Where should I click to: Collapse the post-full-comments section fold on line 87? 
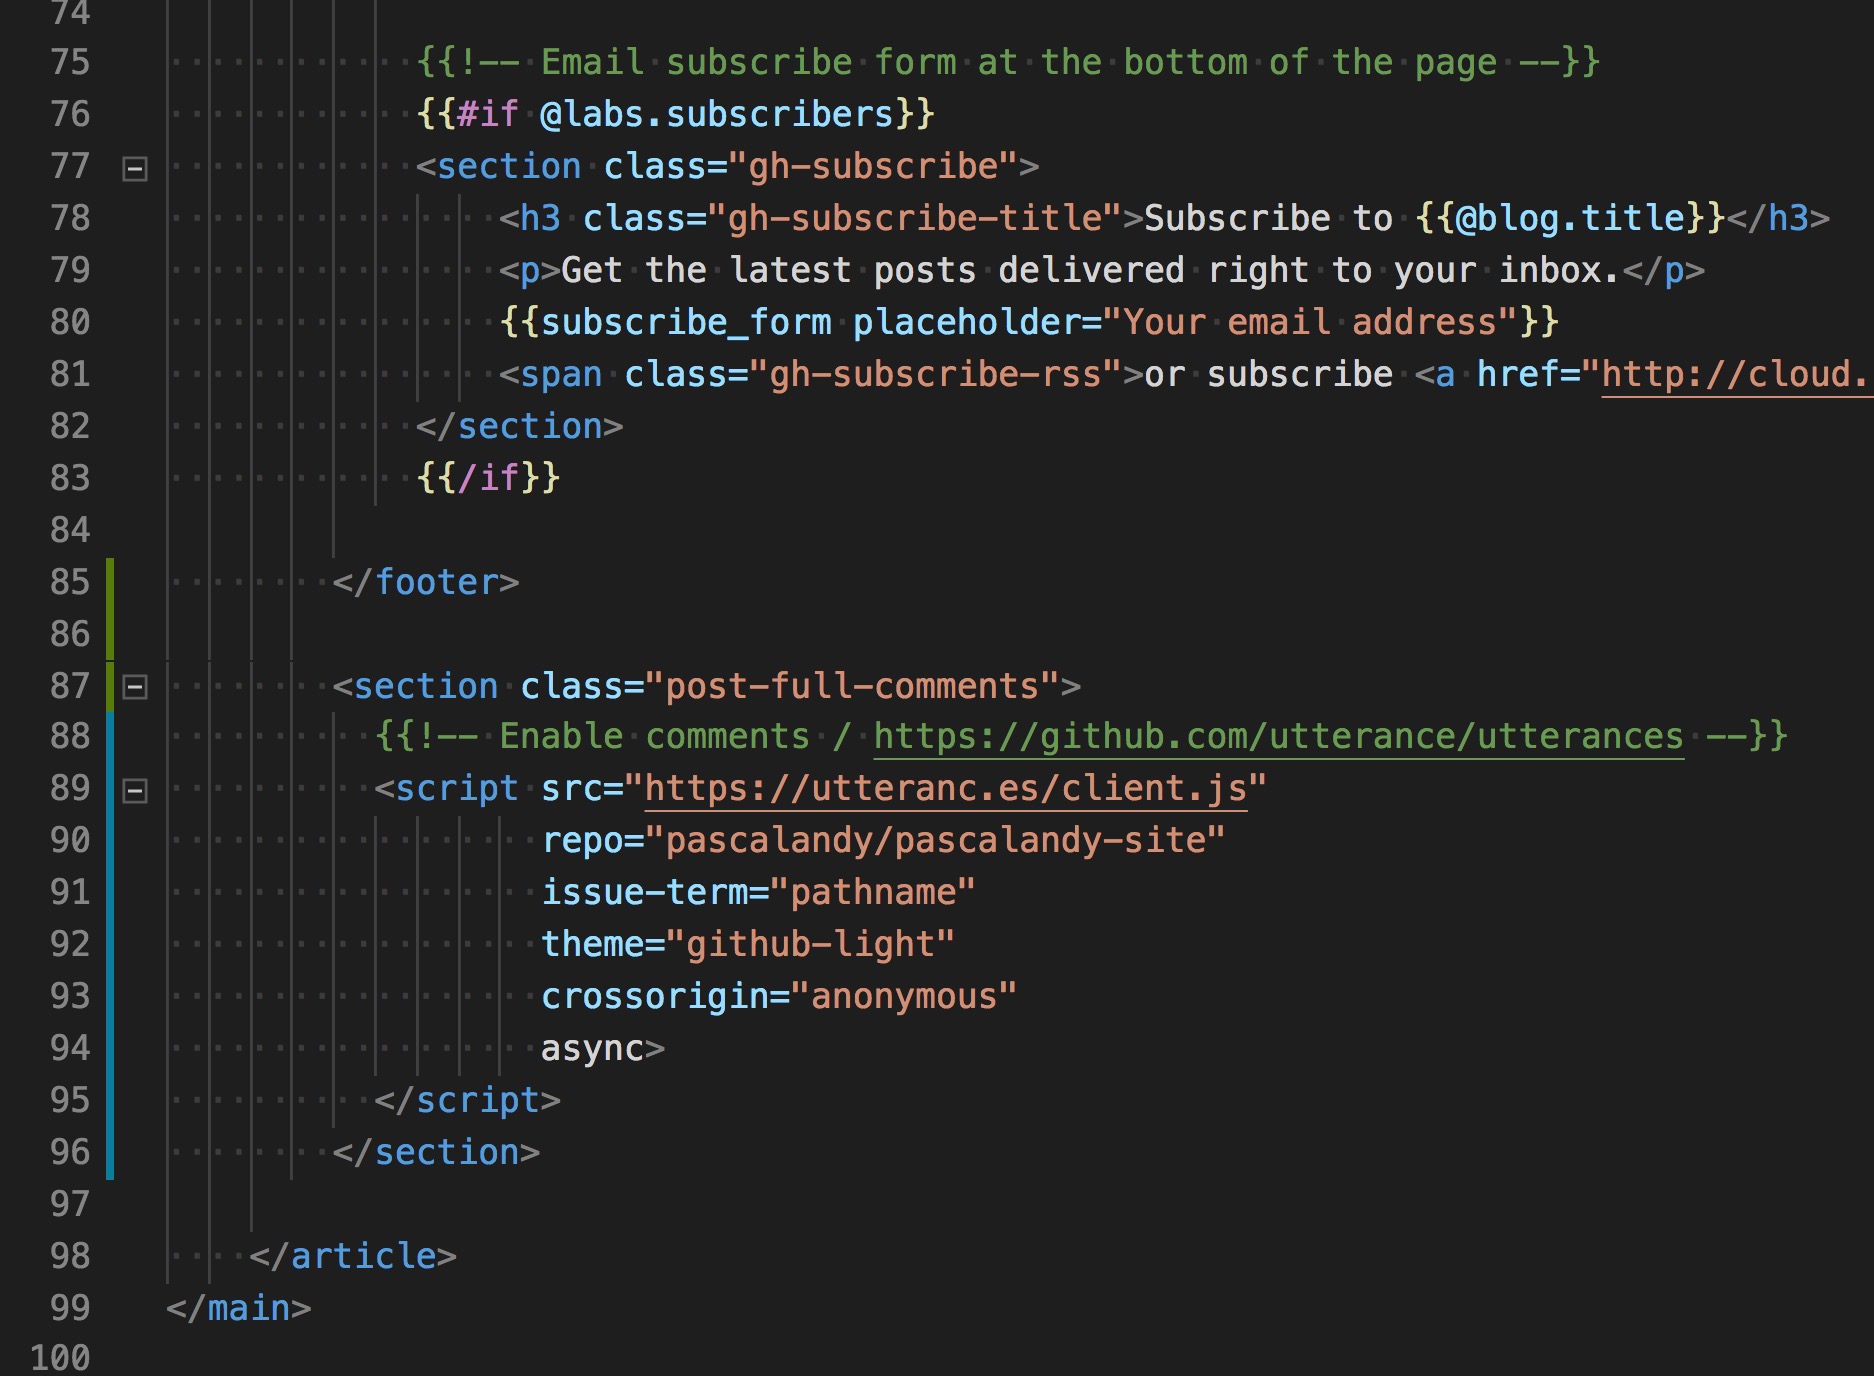tap(135, 687)
